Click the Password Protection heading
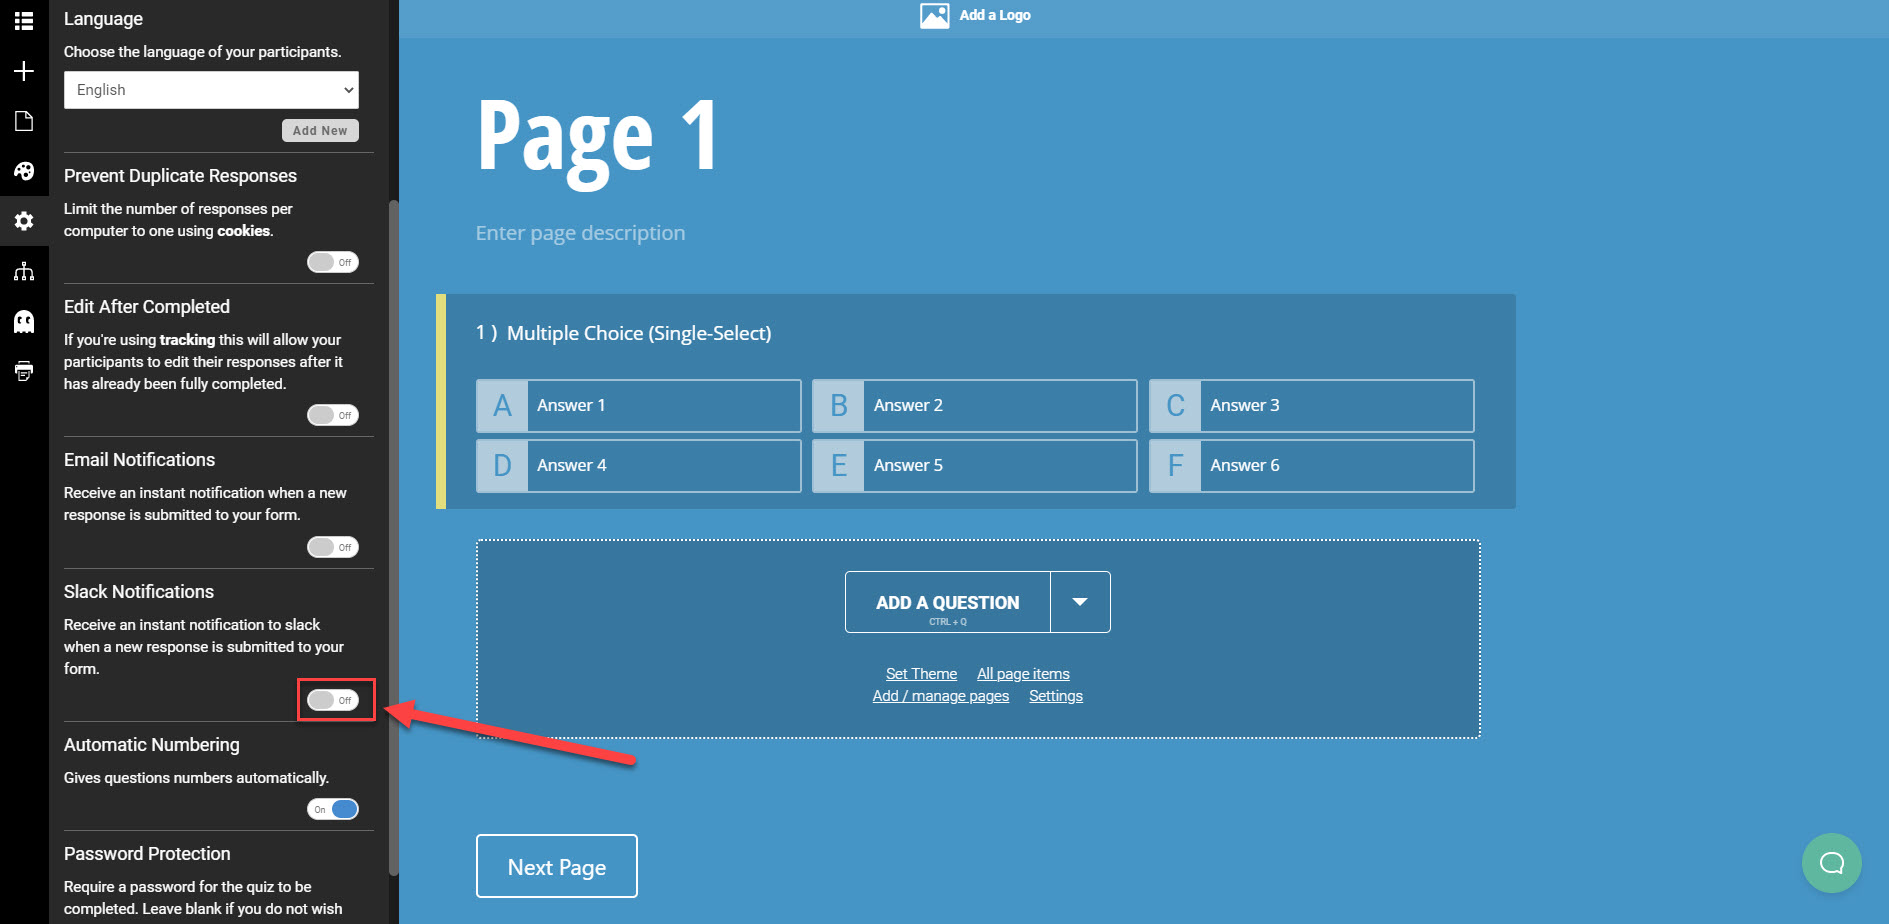 [147, 854]
